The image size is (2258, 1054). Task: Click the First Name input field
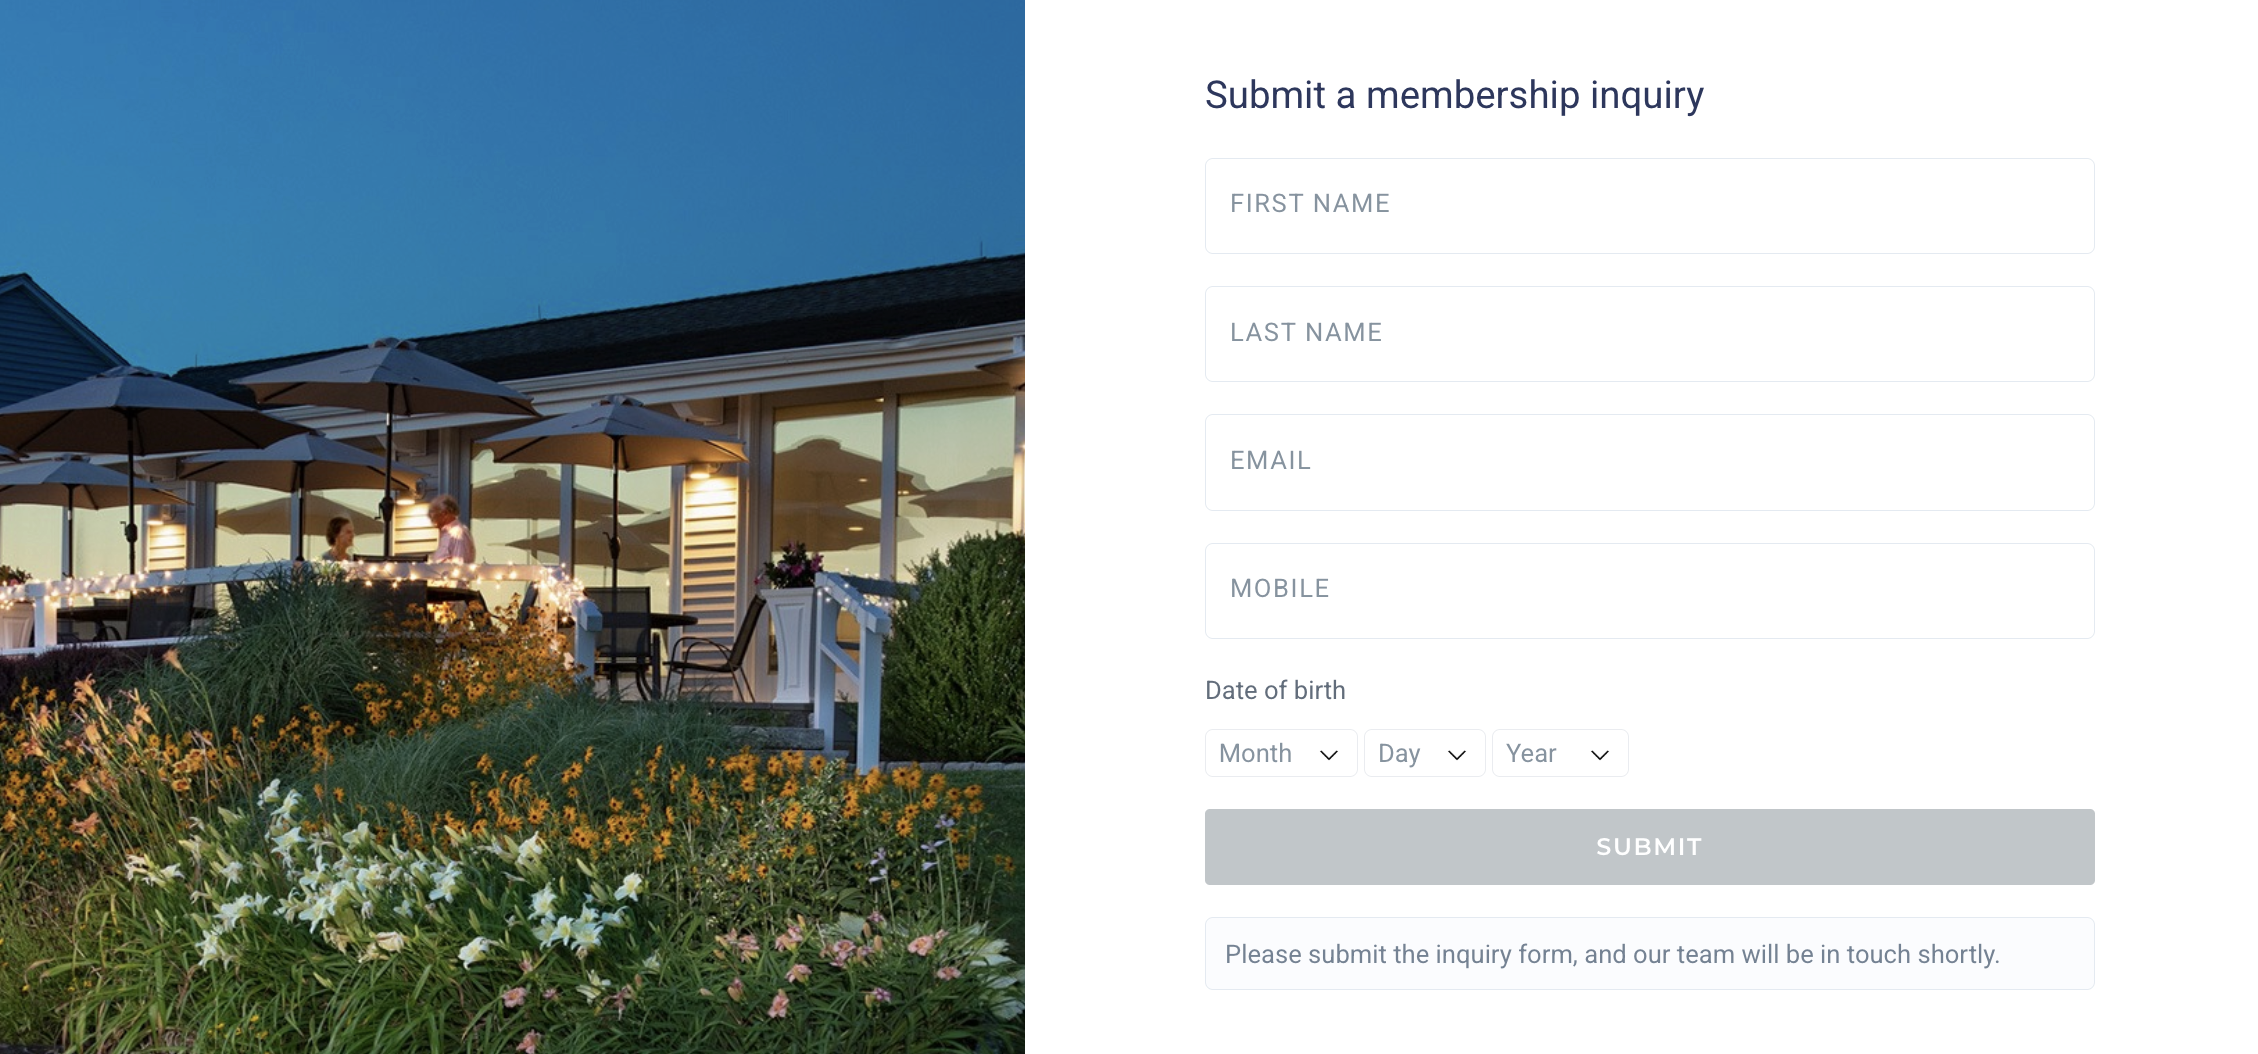pos(1649,205)
